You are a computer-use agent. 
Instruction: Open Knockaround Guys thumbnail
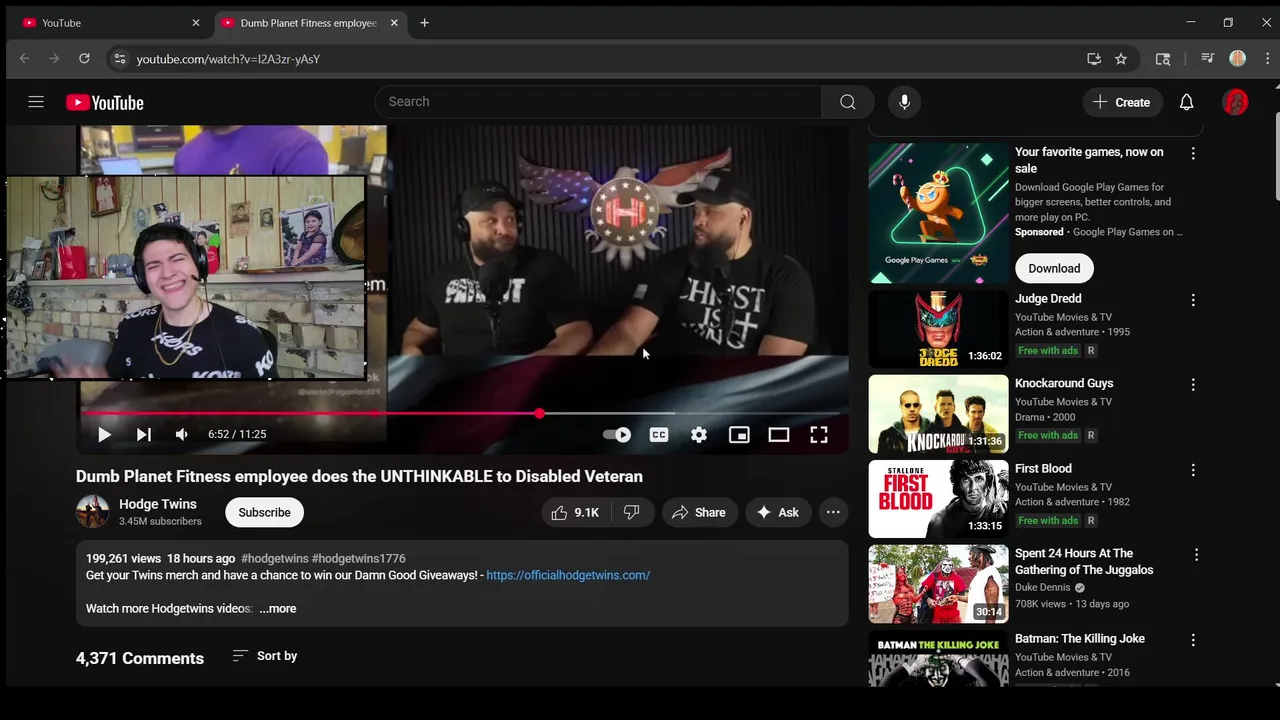coord(938,414)
